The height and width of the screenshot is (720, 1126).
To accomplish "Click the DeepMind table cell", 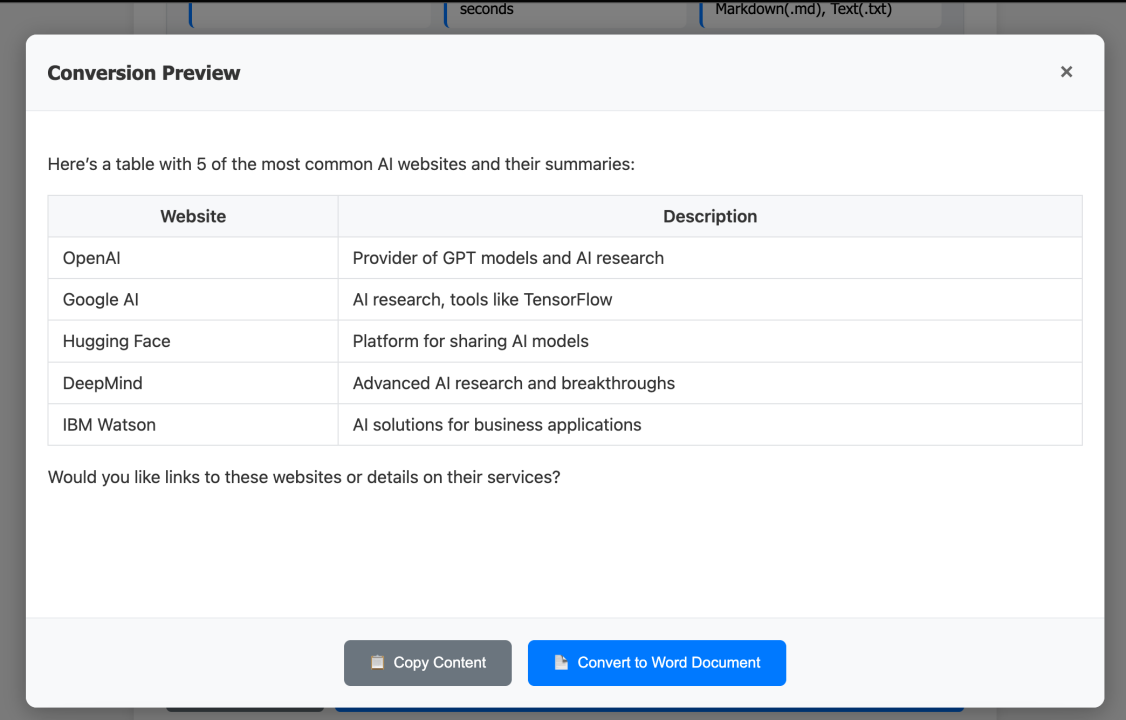I will pos(193,383).
